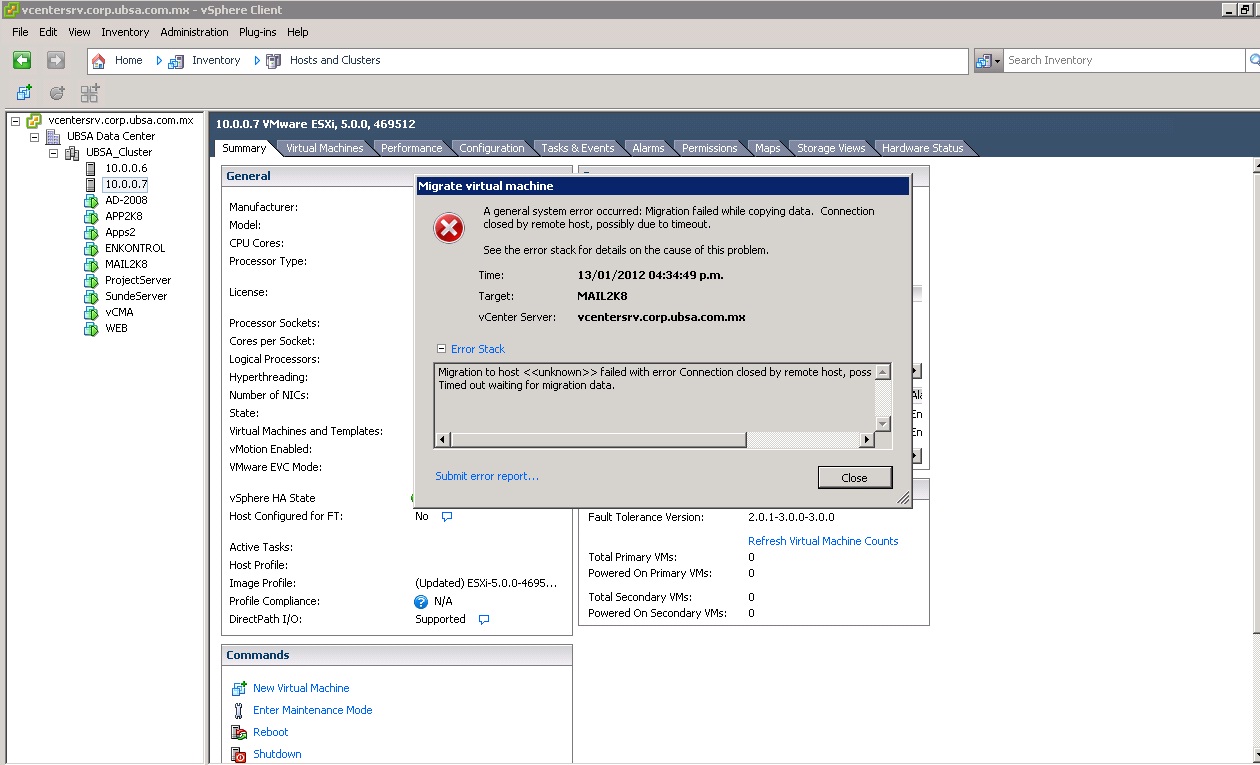Expand the UBSA_Cluster tree node

(54, 152)
